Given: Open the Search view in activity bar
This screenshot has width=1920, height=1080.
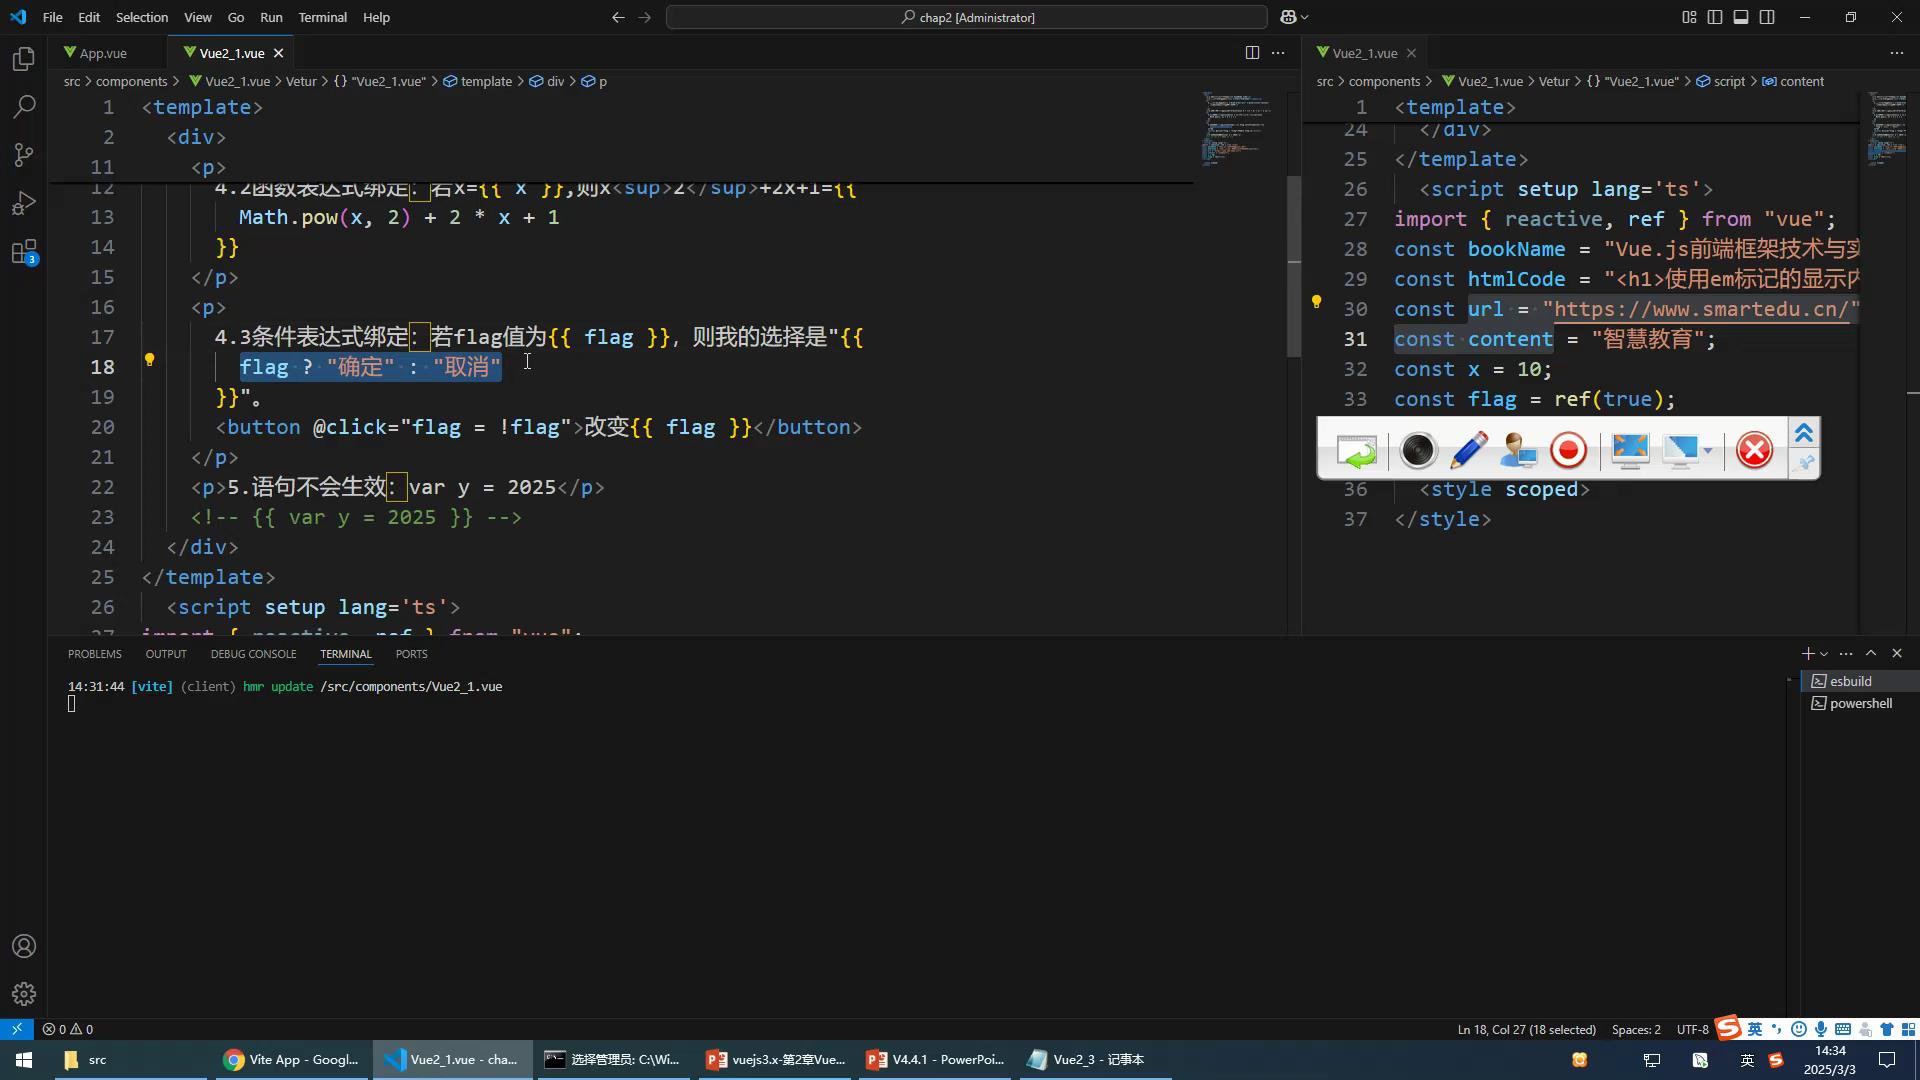Looking at the screenshot, I should coord(24,107).
